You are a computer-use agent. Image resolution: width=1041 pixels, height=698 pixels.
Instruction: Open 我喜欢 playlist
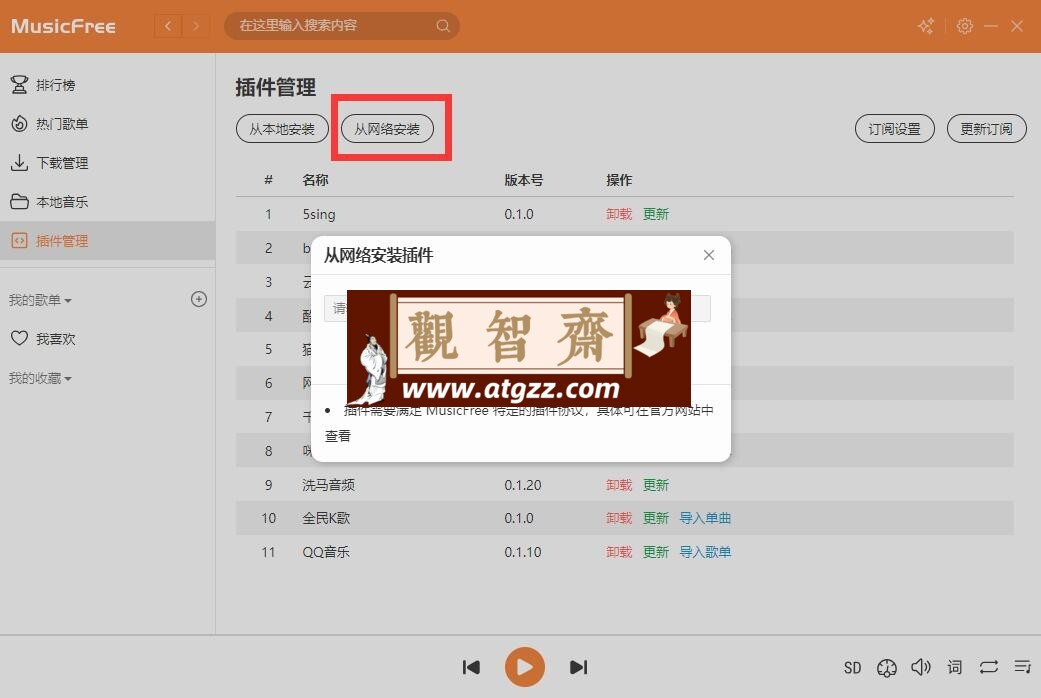tap(108, 339)
